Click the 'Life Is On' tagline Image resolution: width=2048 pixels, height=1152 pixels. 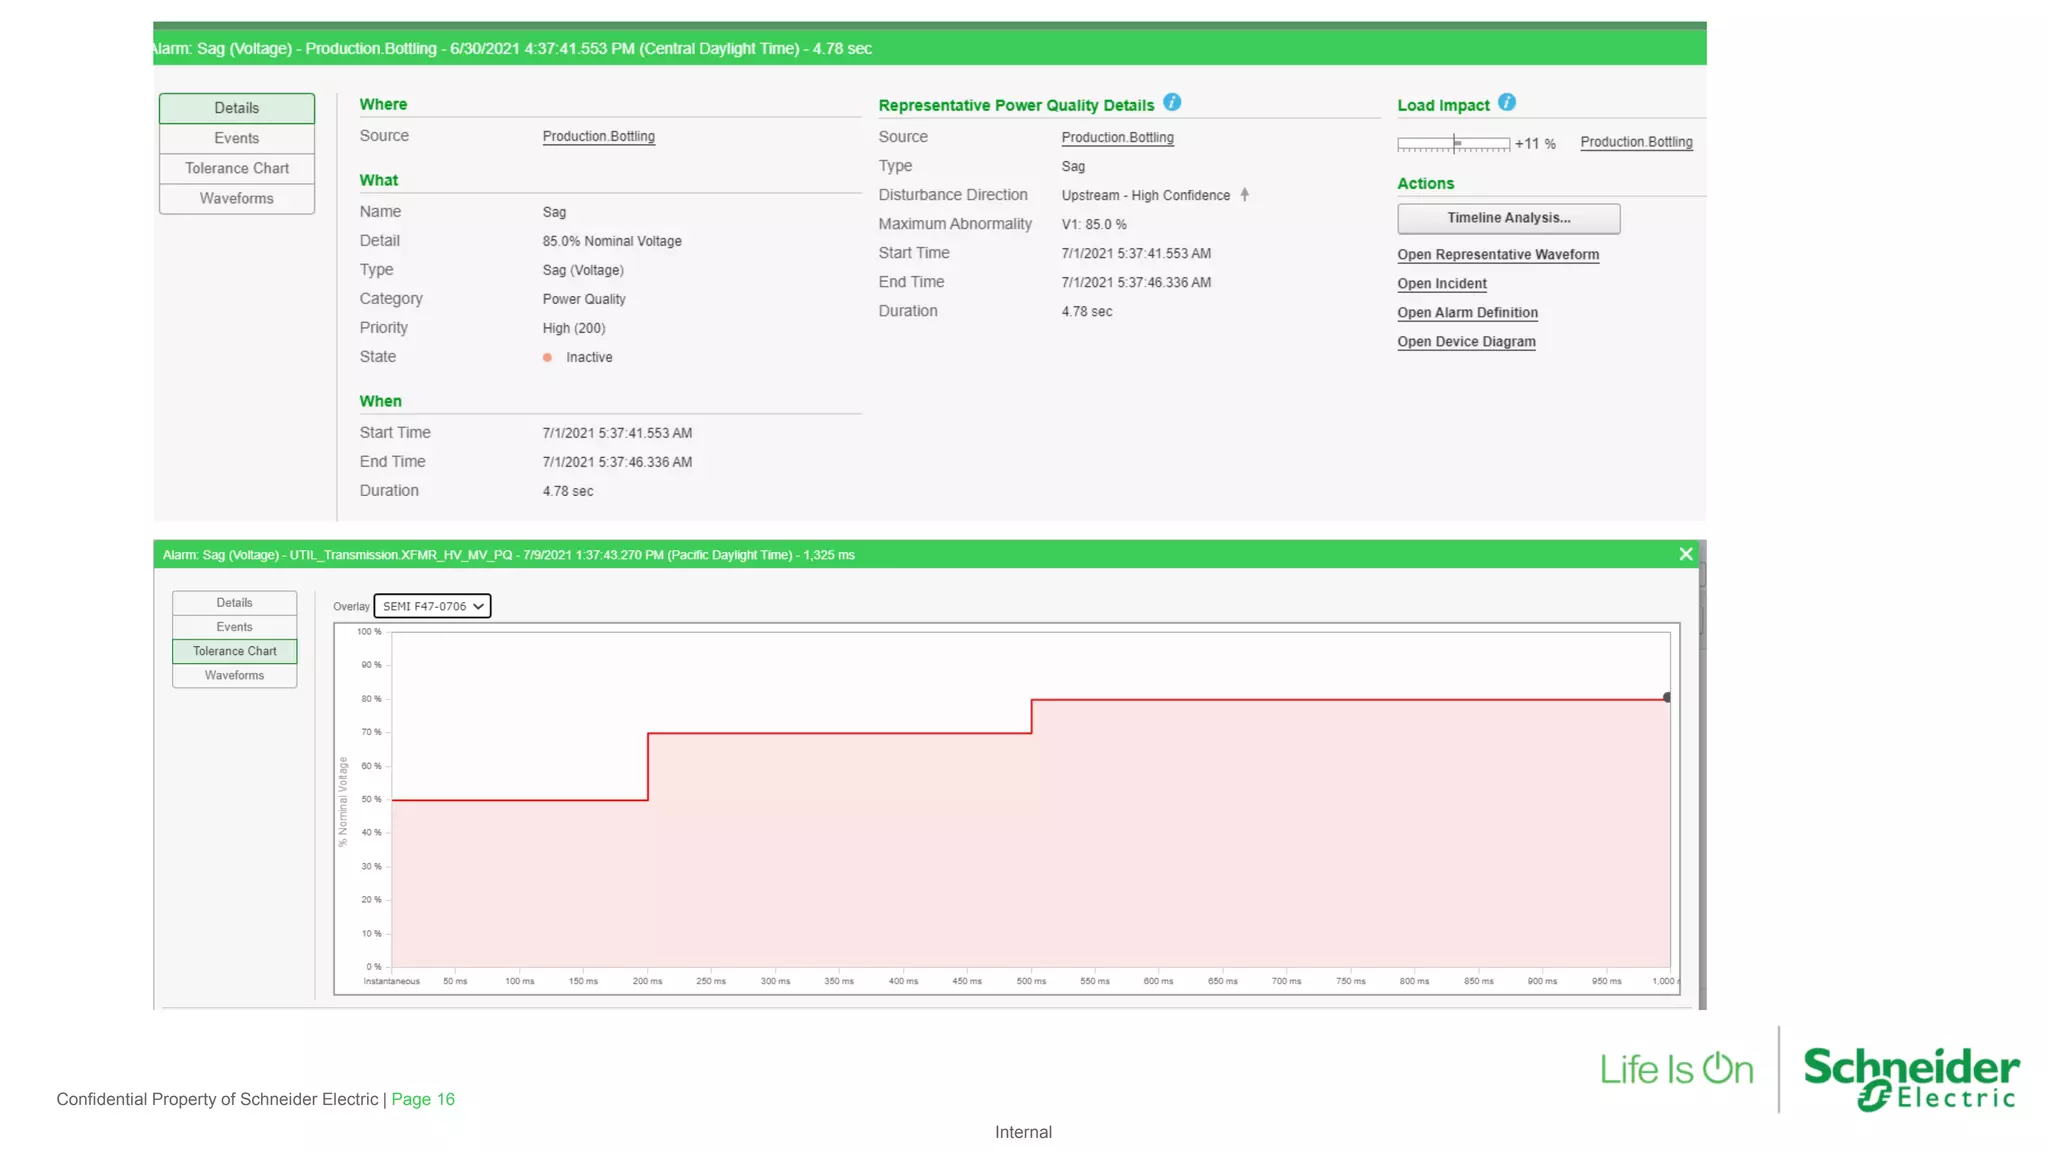(1677, 1069)
